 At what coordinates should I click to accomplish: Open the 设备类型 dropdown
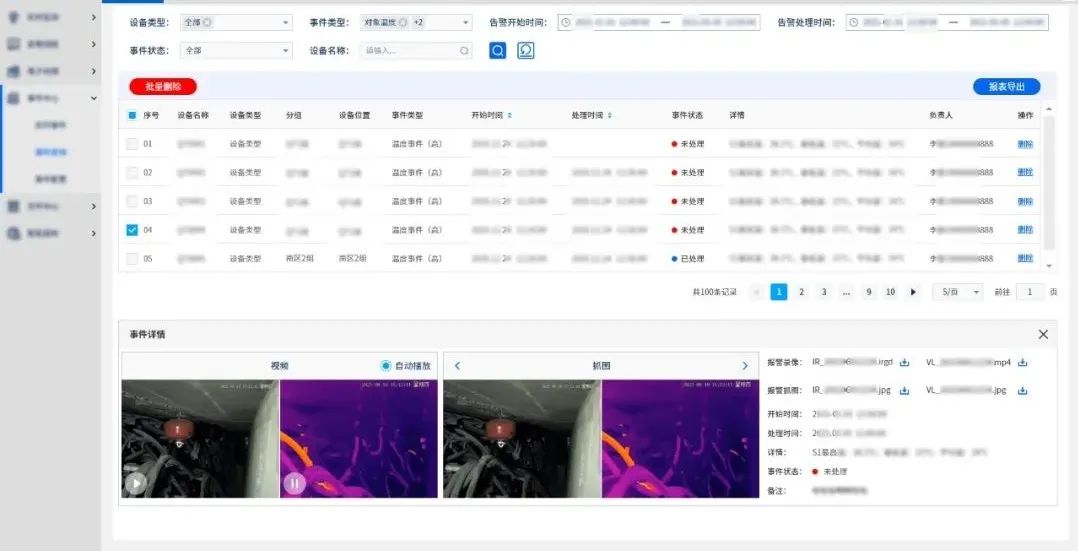click(236, 22)
